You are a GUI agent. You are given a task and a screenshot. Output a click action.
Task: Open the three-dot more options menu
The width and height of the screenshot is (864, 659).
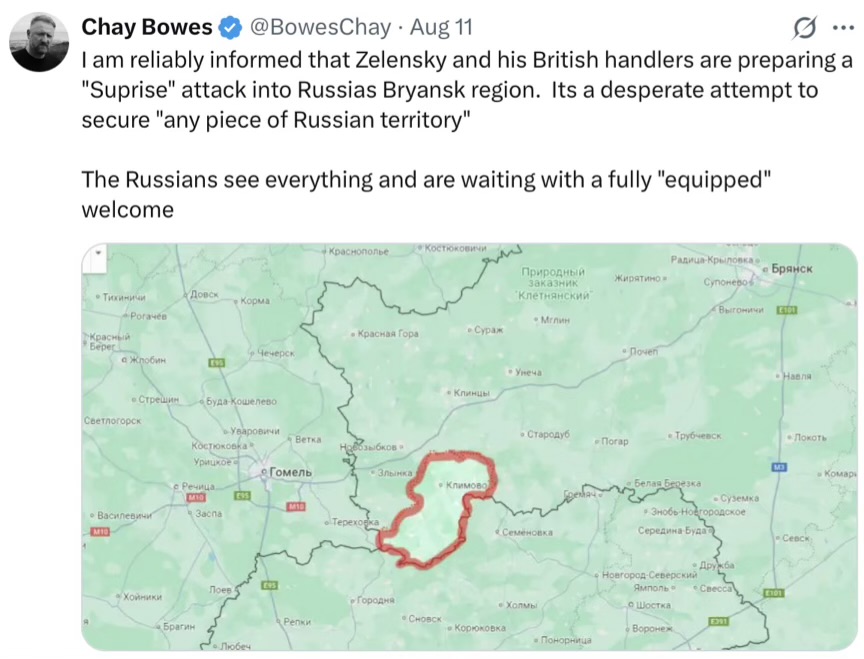843,28
